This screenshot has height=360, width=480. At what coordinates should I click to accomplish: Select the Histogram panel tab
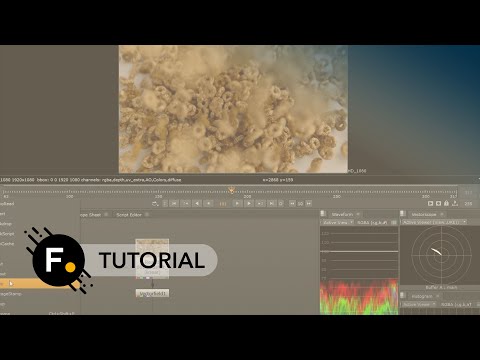[x=422, y=296]
